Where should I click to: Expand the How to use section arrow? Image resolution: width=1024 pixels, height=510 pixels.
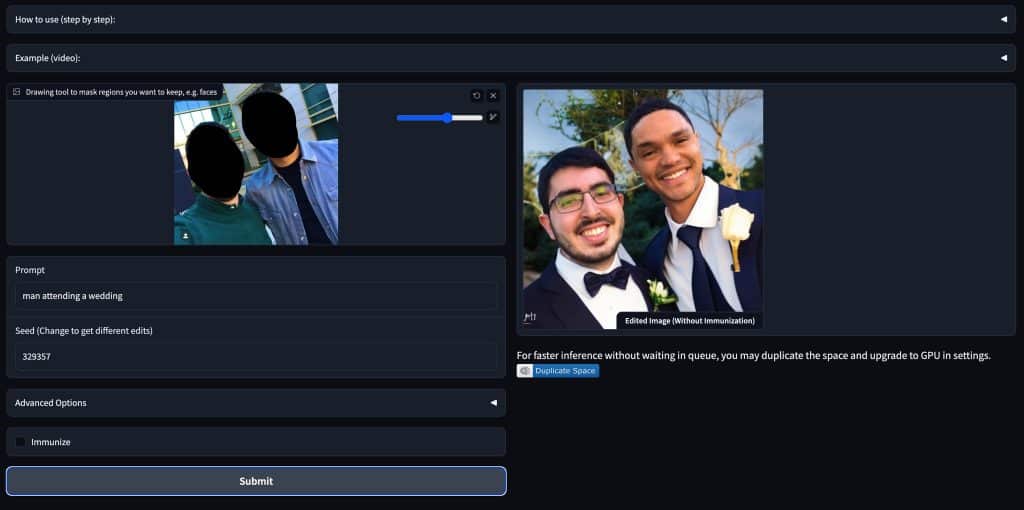point(1003,19)
